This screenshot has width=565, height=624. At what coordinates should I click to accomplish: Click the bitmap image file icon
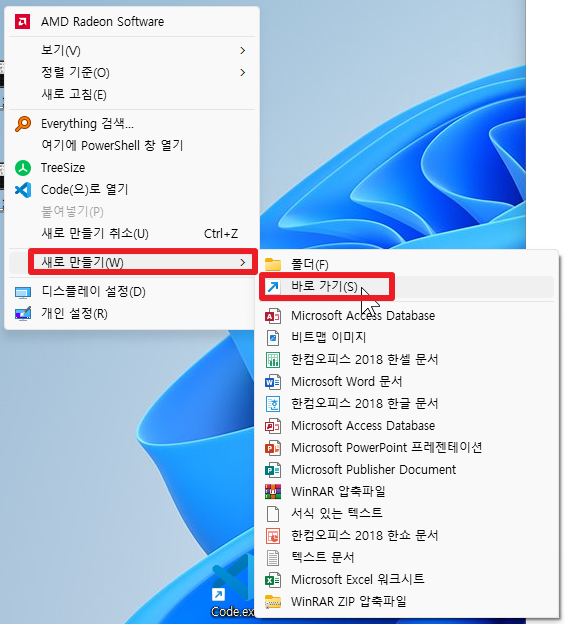click(273, 338)
